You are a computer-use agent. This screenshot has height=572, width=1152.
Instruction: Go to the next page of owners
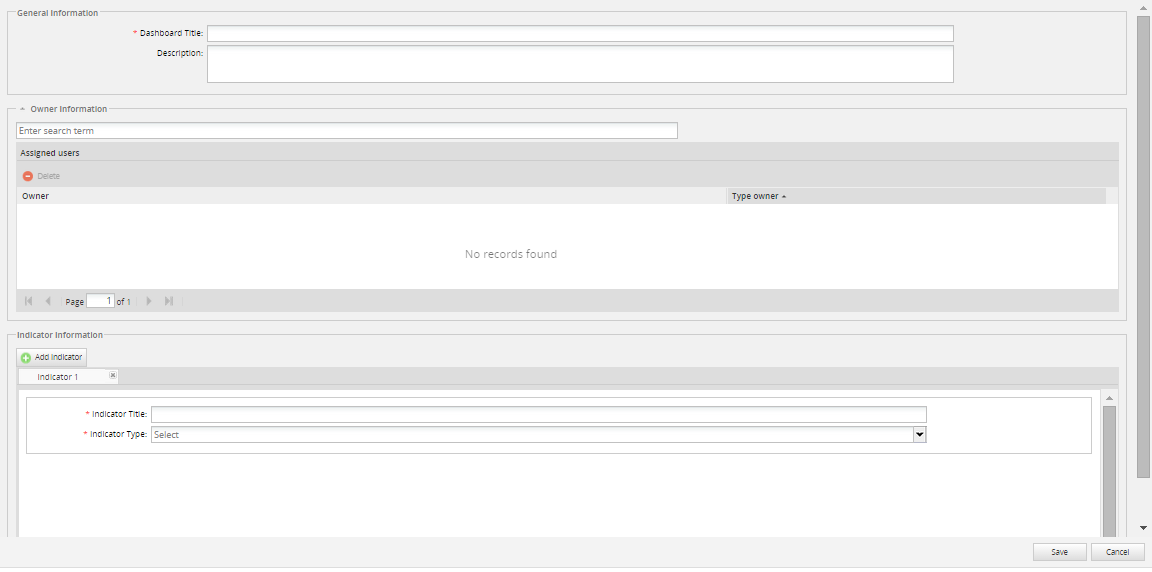pos(149,301)
